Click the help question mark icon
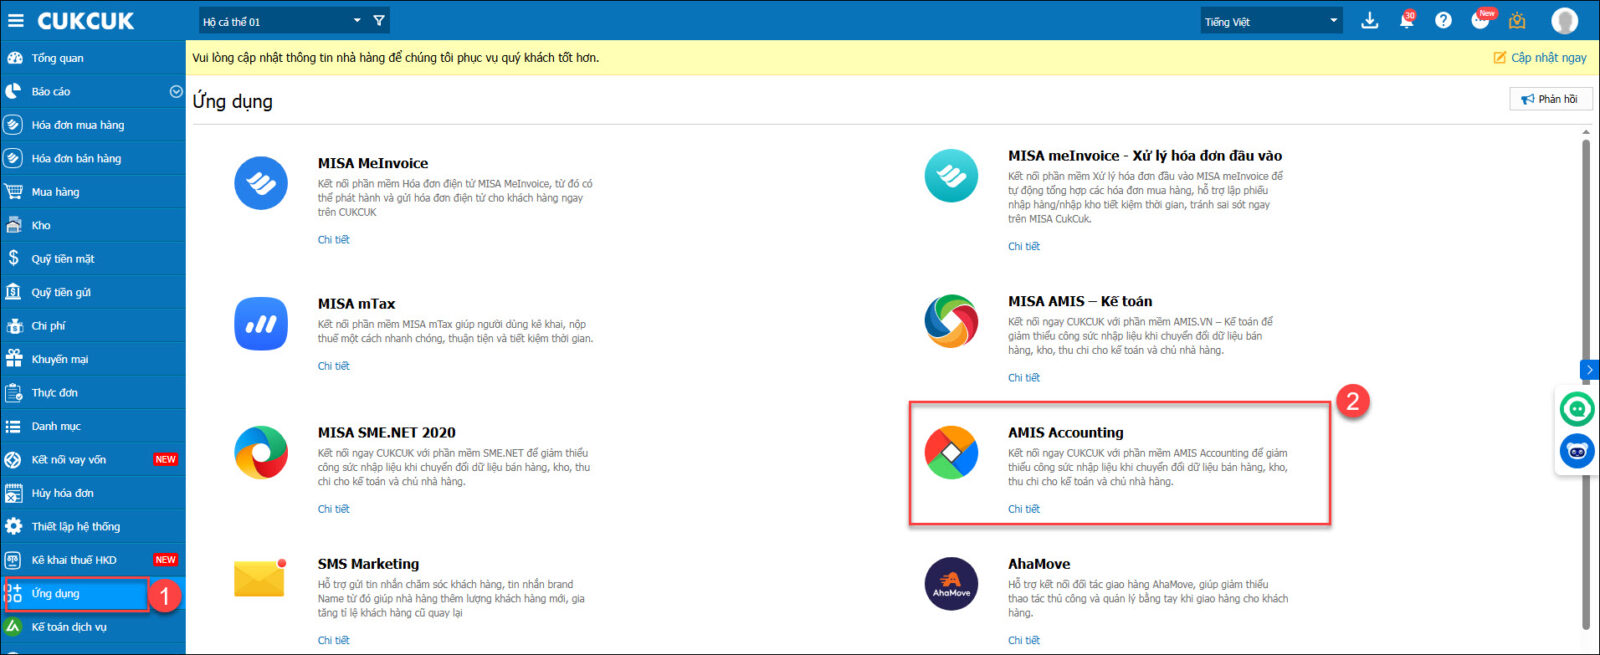1600x655 pixels. (x=1443, y=21)
